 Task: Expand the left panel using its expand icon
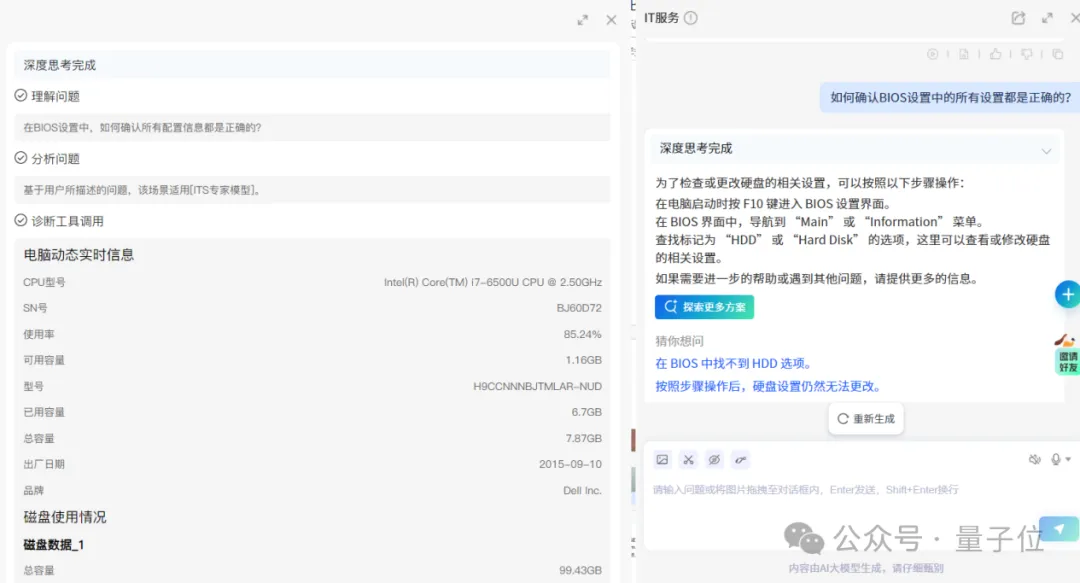point(583,20)
